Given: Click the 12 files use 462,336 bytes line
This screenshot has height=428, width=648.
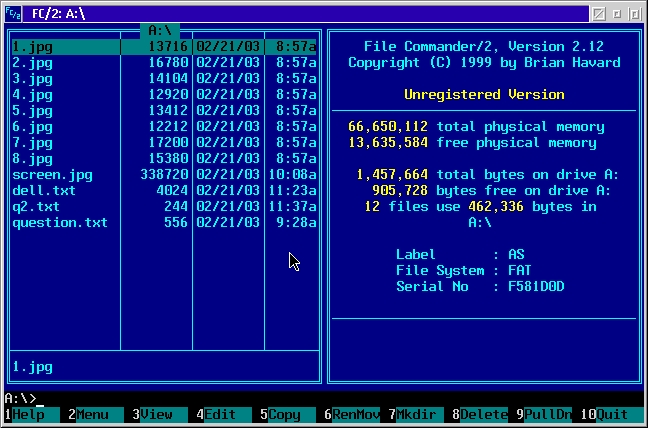Looking at the screenshot, I should point(480,207).
